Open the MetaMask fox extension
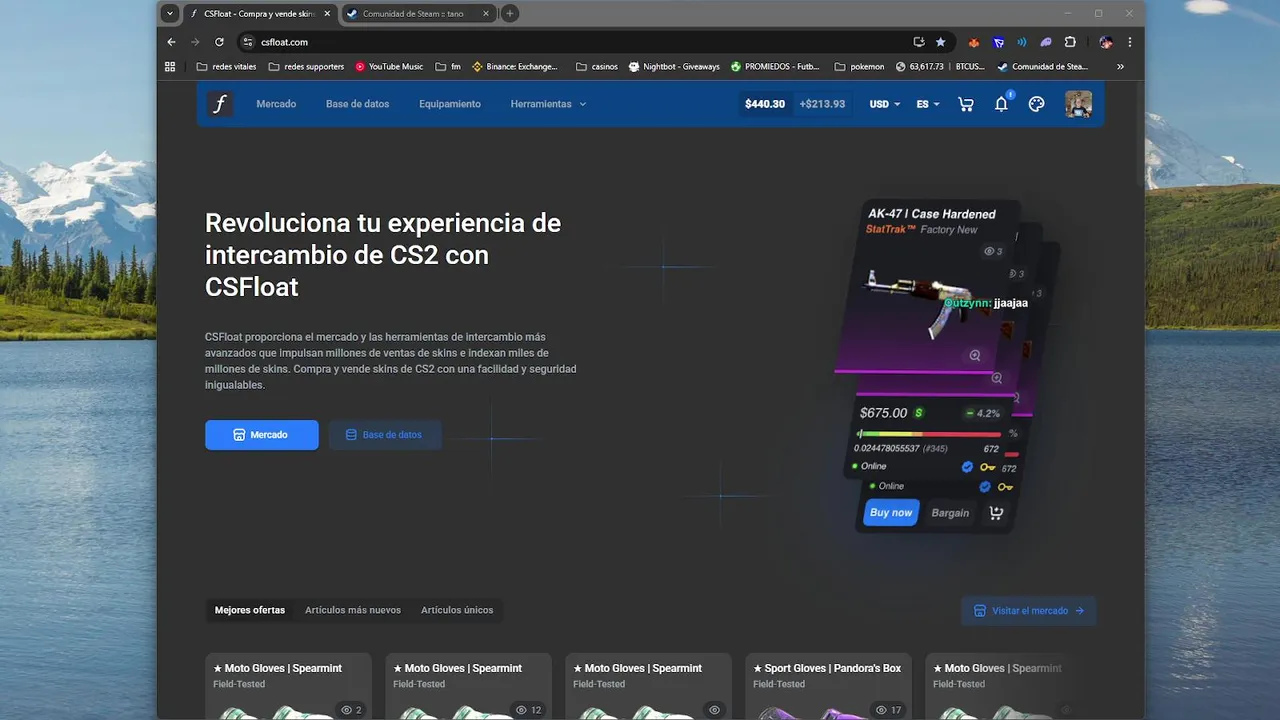 pyautogui.click(x=974, y=42)
